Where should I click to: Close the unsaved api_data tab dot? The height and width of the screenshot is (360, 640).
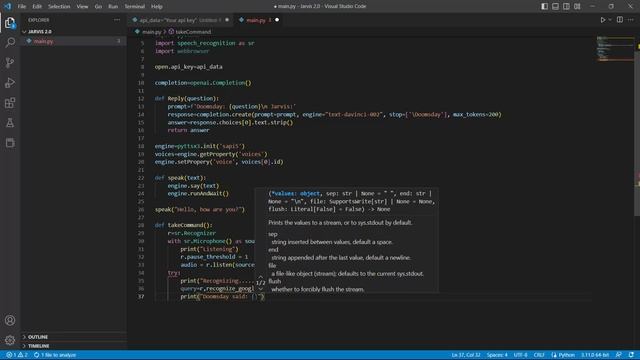[x=227, y=20]
